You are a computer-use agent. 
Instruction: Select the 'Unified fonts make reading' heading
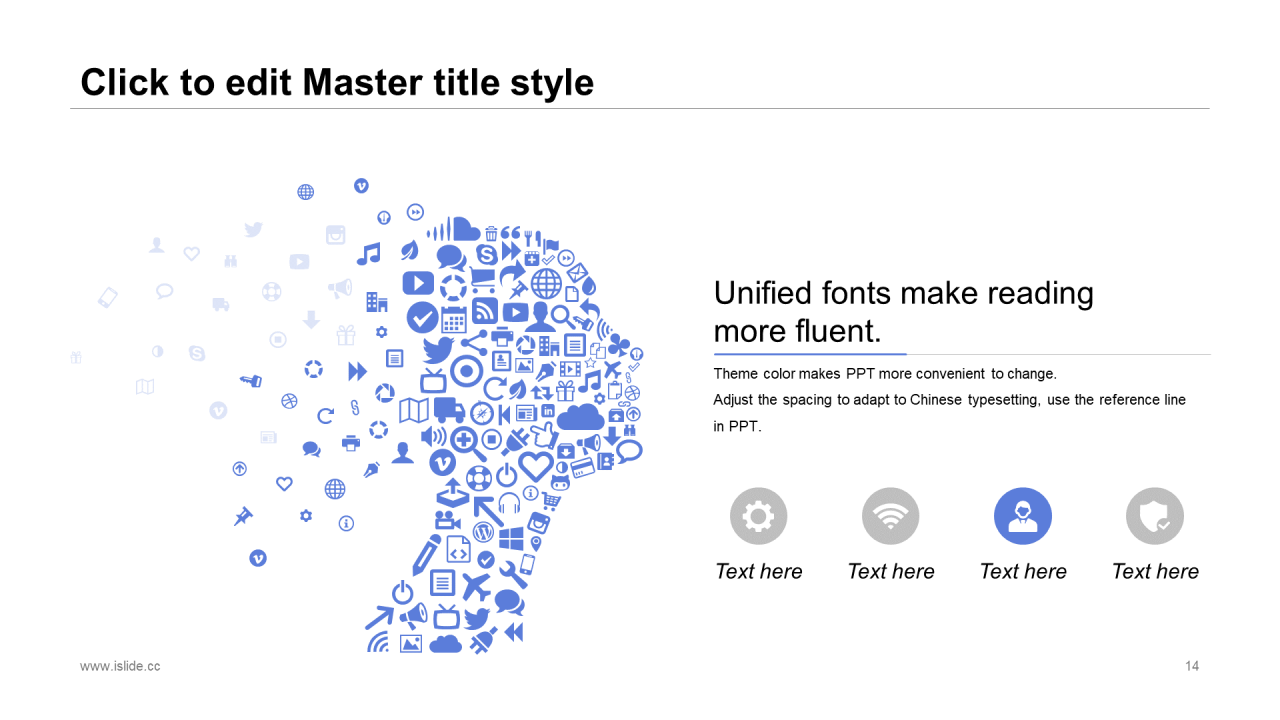tap(903, 293)
